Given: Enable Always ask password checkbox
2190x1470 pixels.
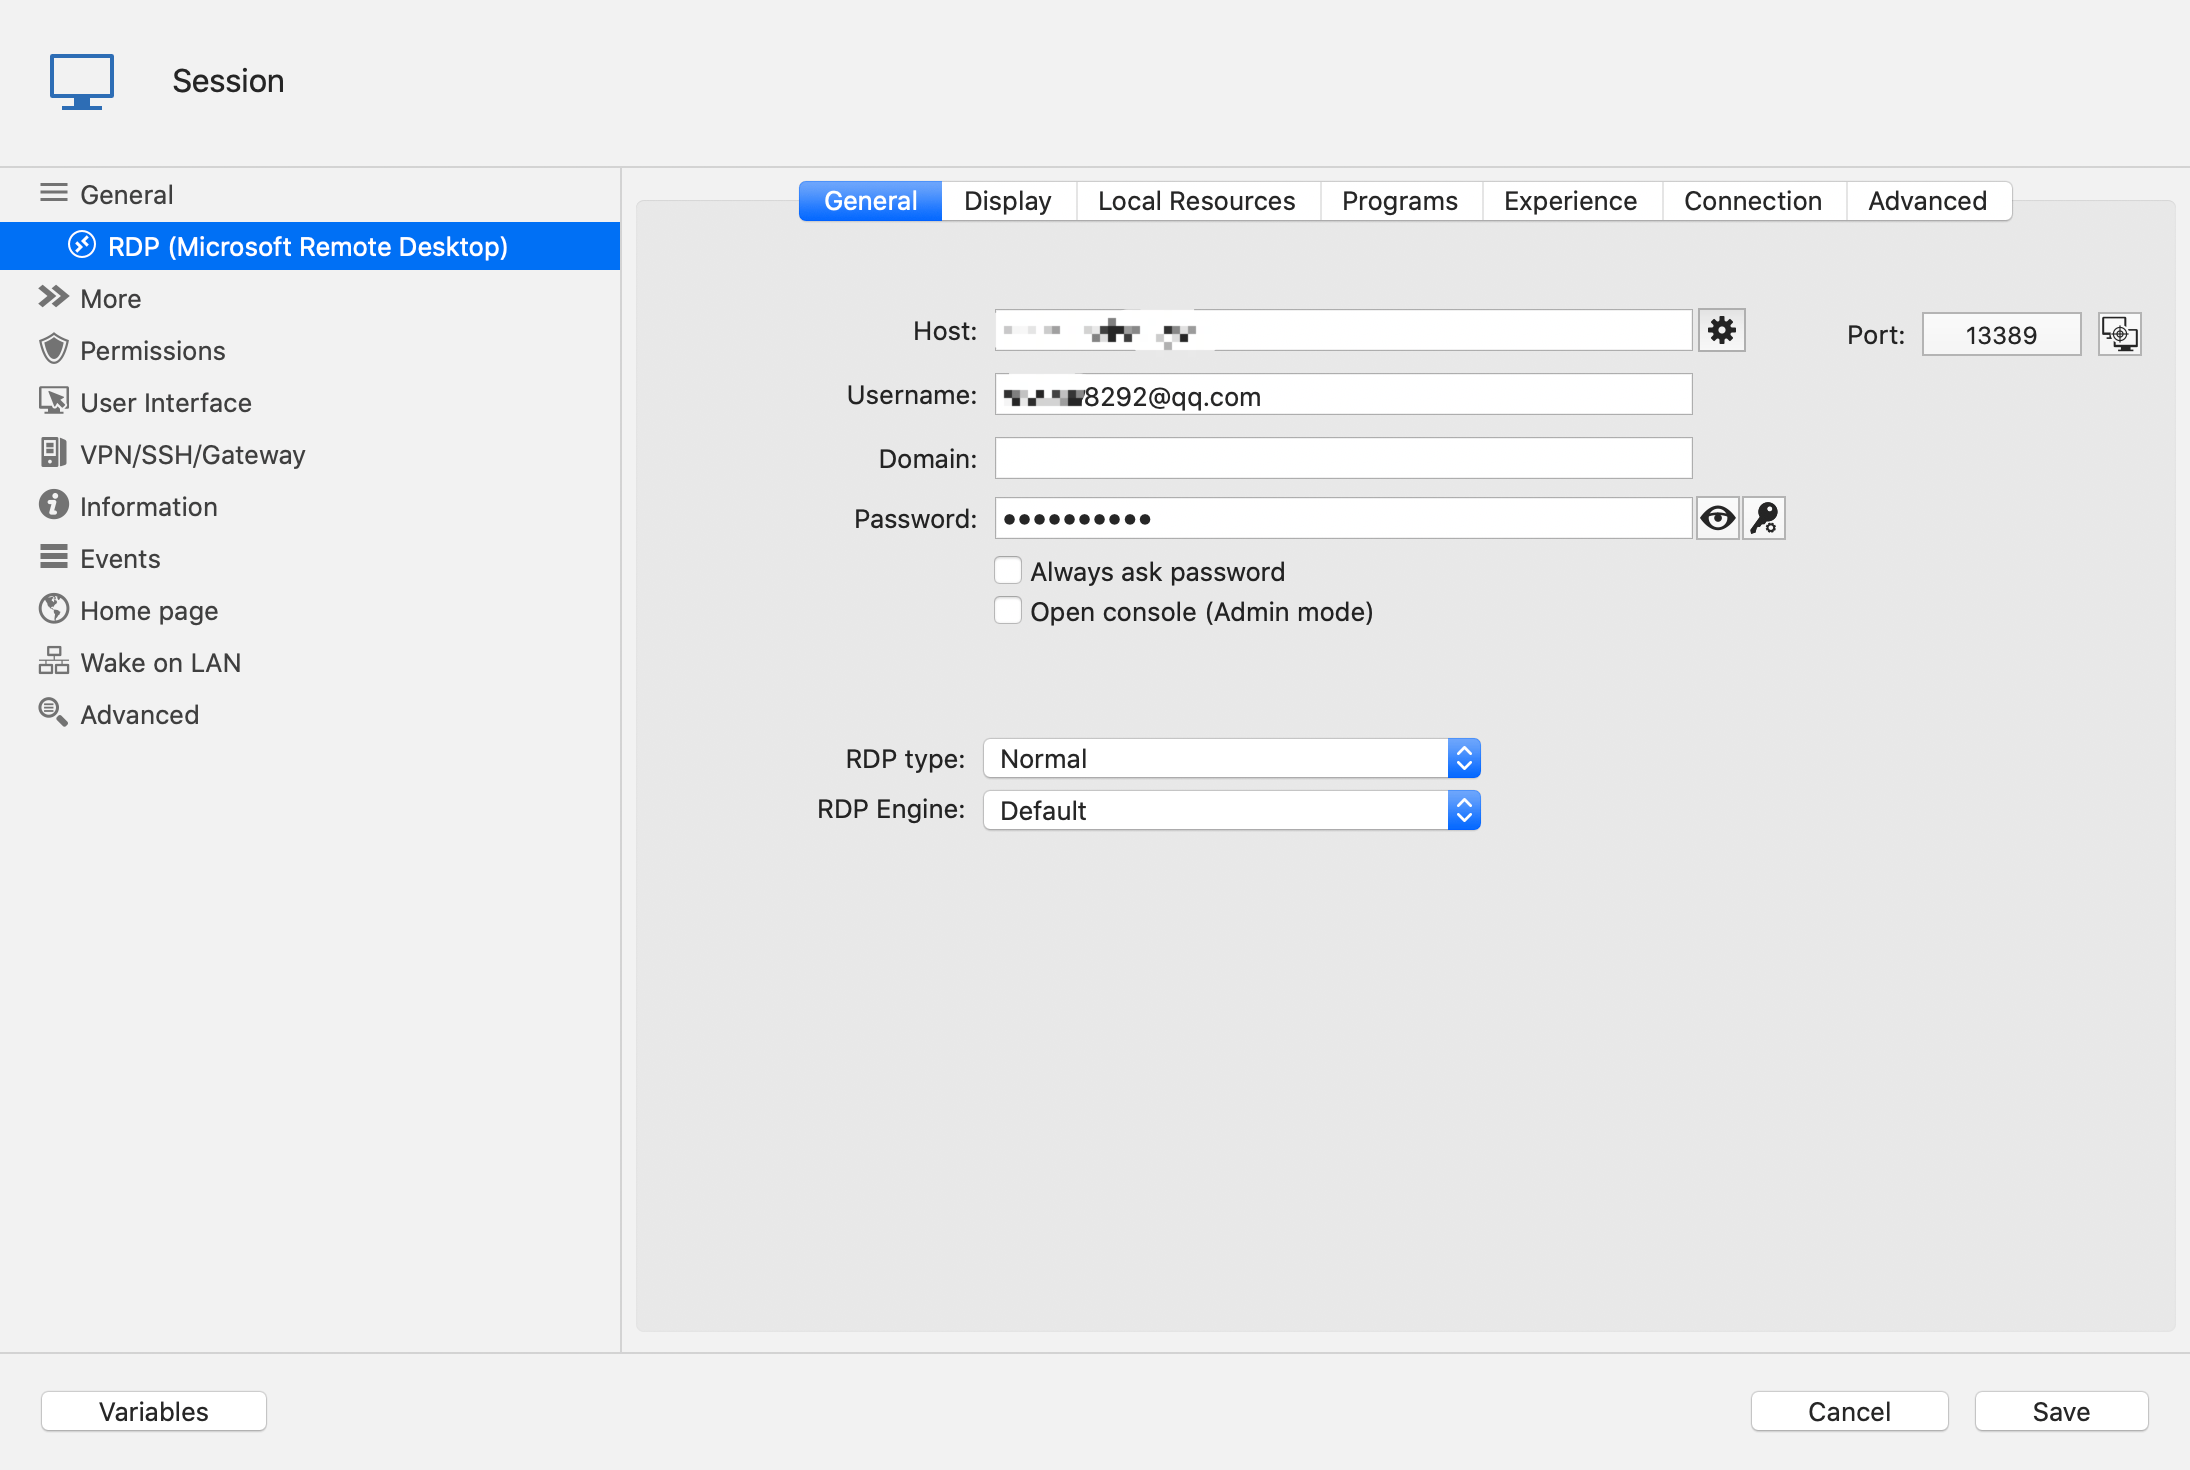Looking at the screenshot, I should [1008, 571].
